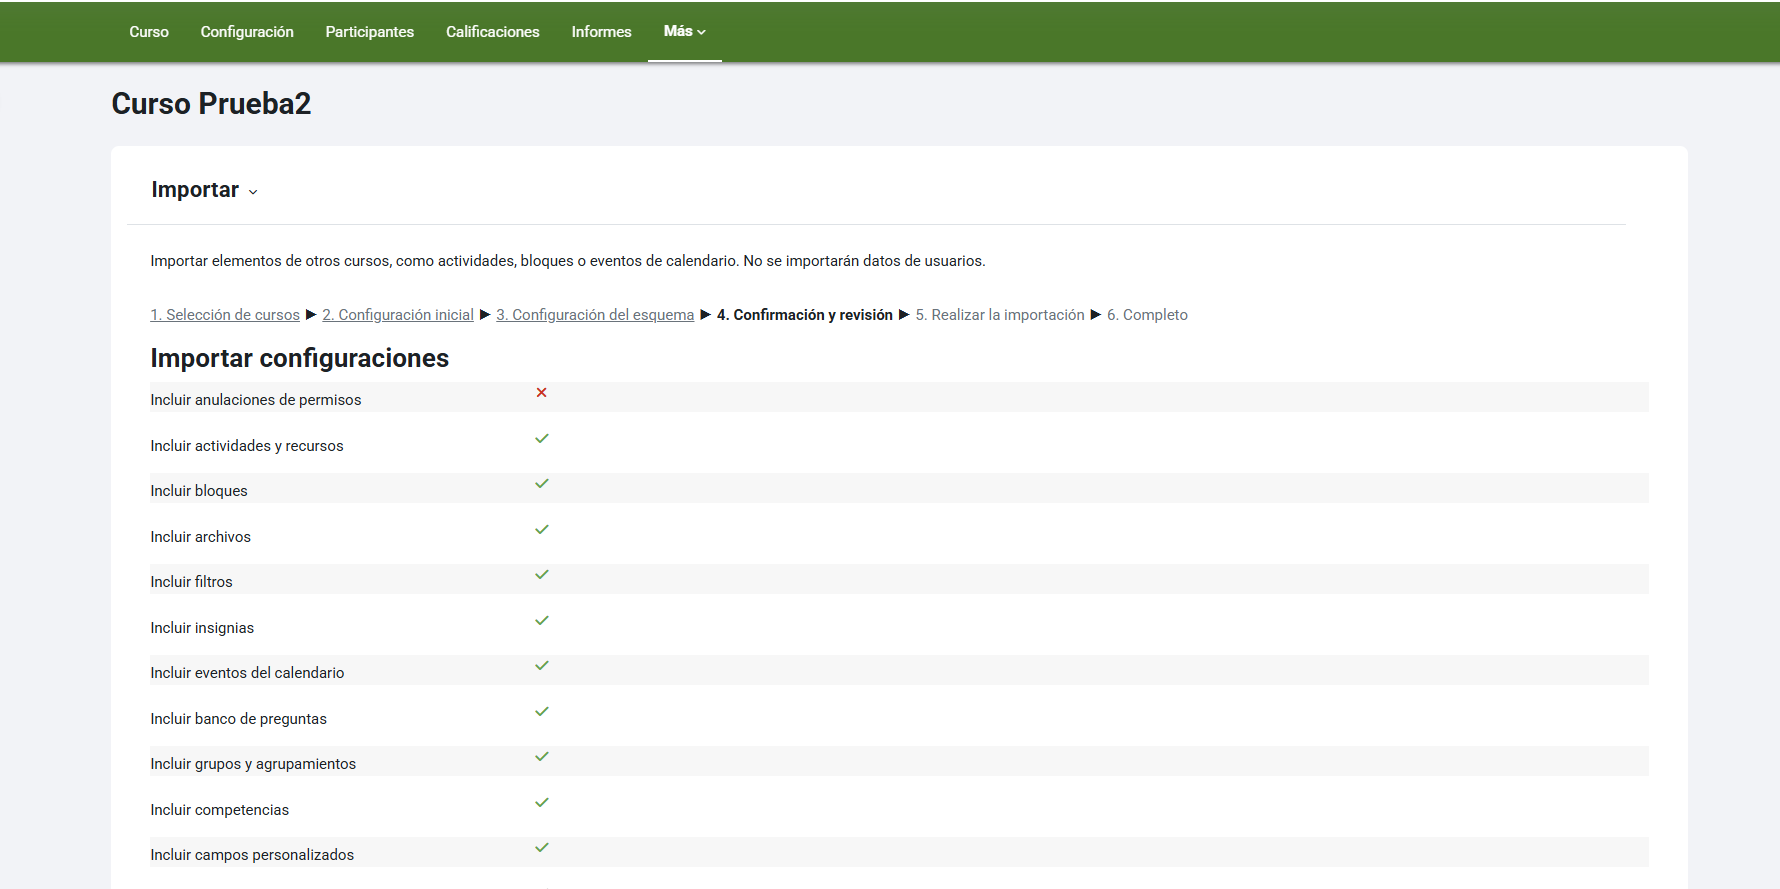Open the Calificaciones tab

492,32
